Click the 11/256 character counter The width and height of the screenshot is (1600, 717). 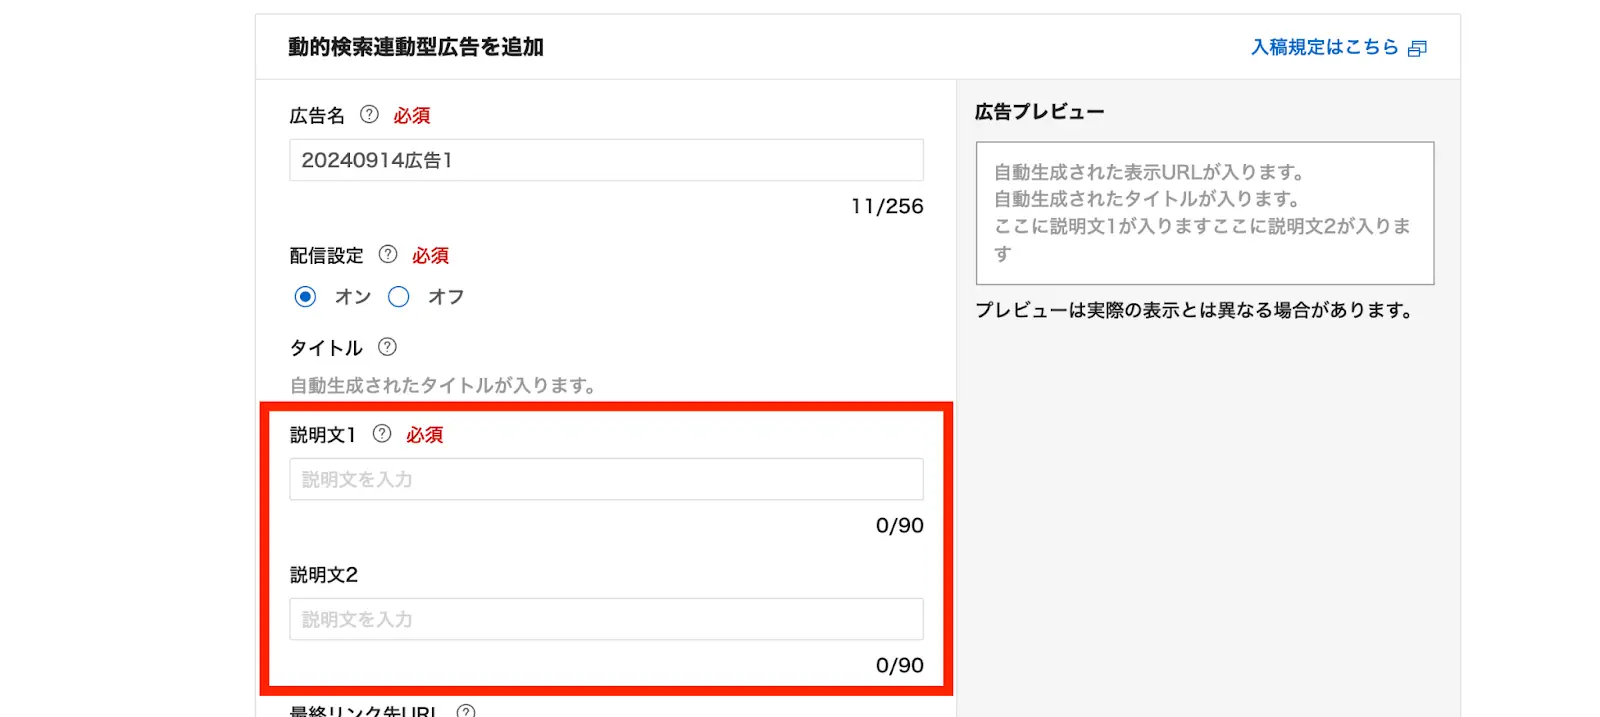click(887, 206)
